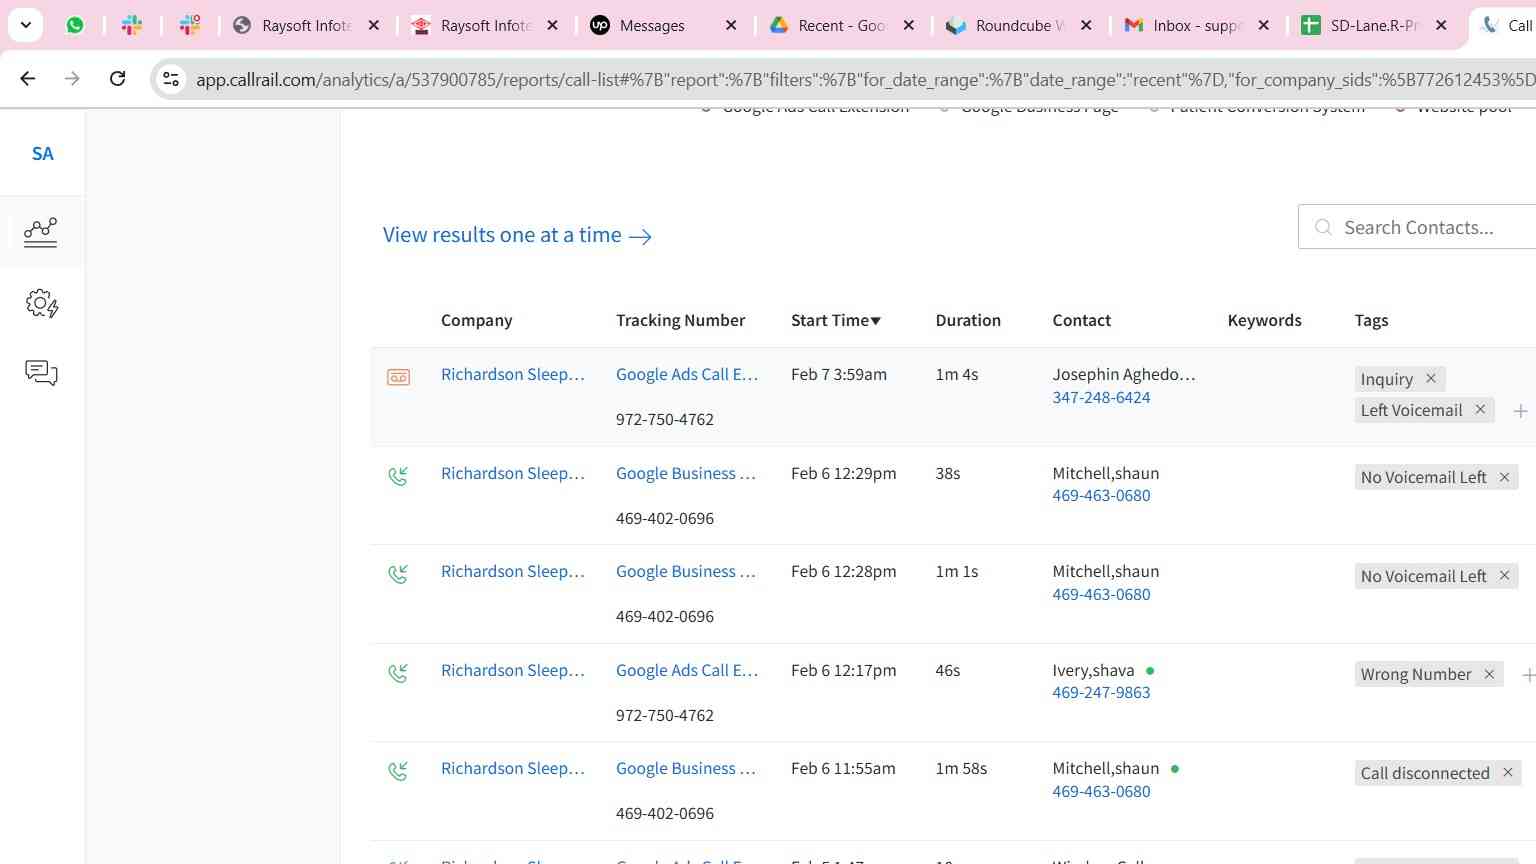Click the Feb 6 12:17pm start time
The image size is (1536, 864).
click(x=844, y=670)
